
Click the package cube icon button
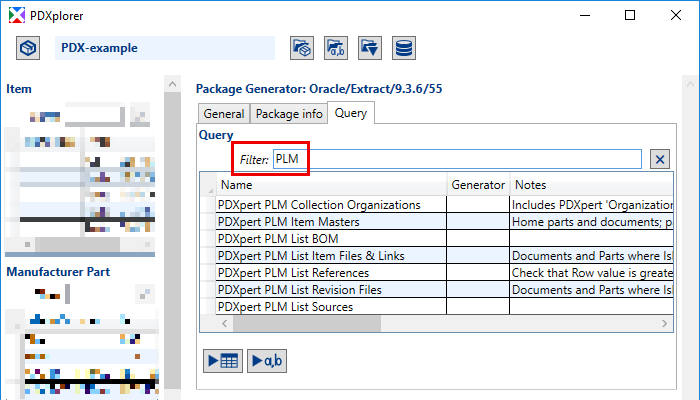tap(28, 48)
